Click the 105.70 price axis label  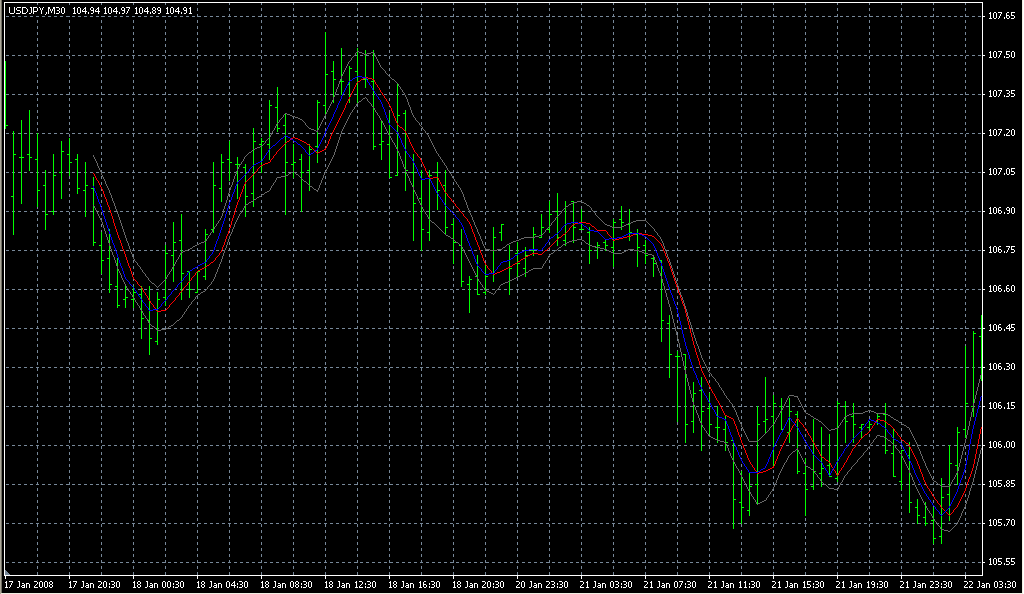(x=1002, y=523)
